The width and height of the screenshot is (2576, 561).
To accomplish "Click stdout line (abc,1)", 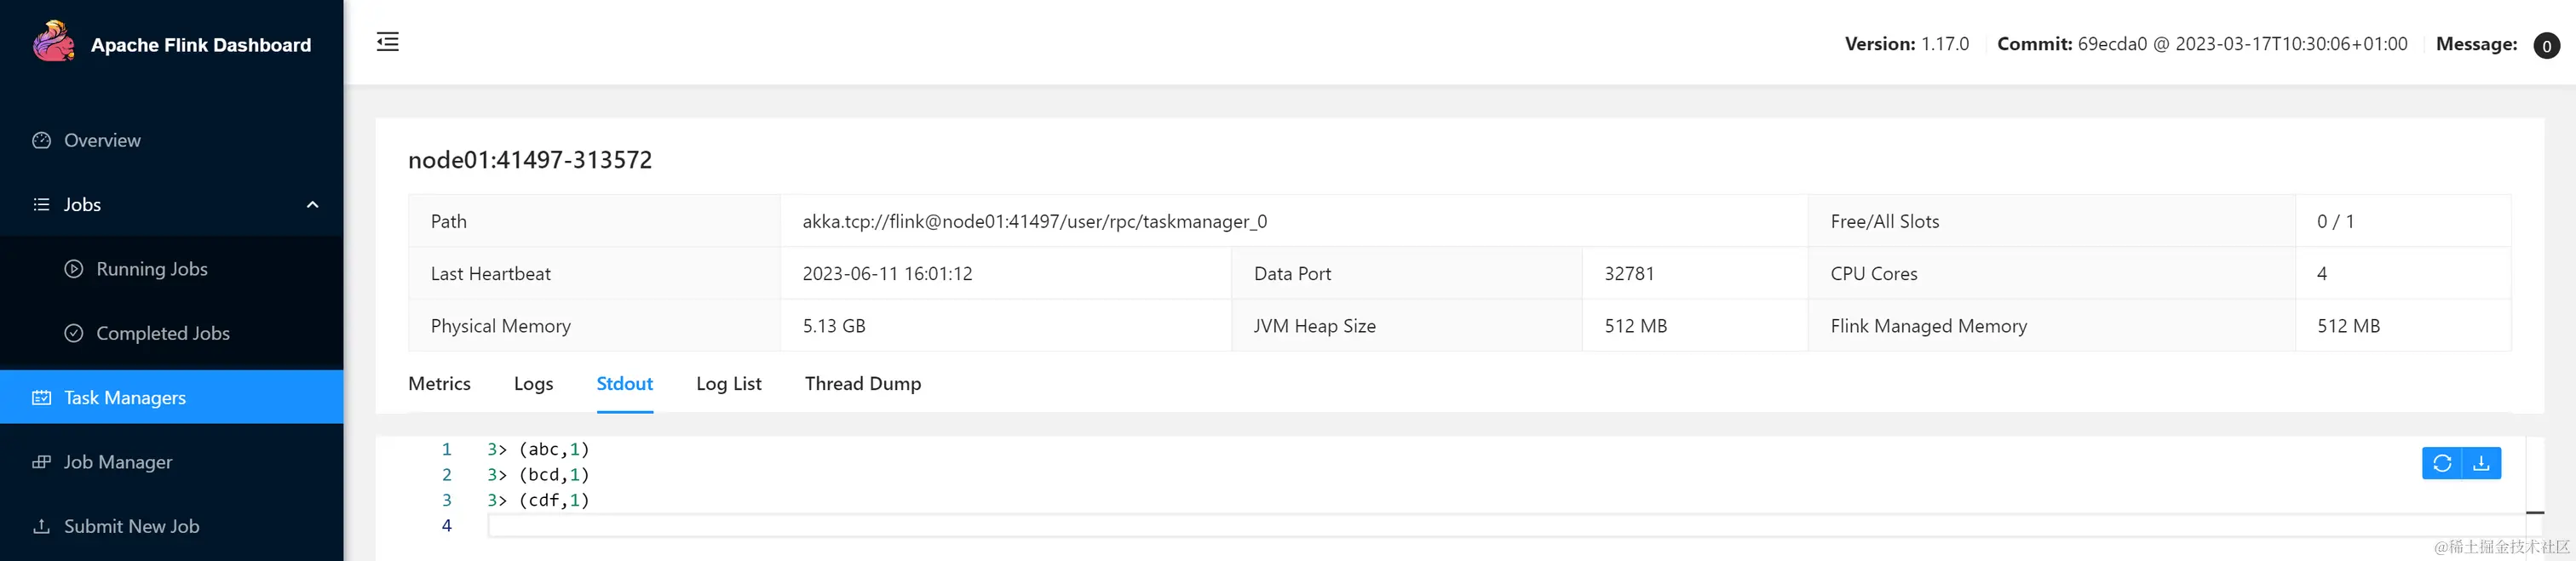I will 538,449.
